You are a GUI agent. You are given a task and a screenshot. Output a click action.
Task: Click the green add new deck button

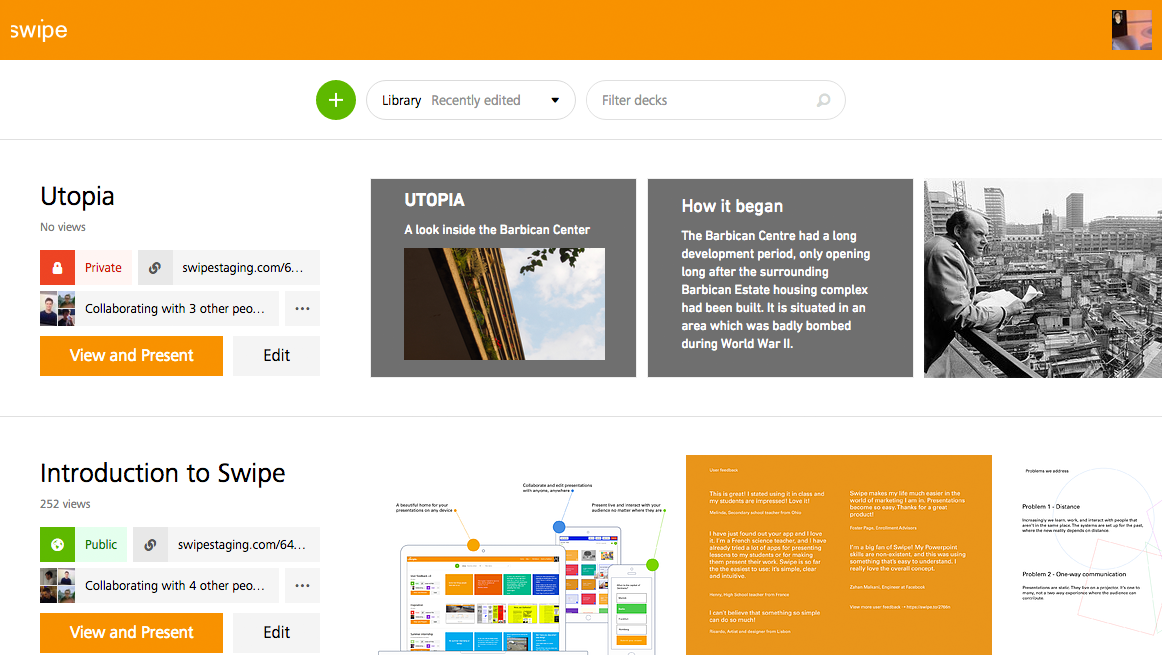(x=336, y=100)
